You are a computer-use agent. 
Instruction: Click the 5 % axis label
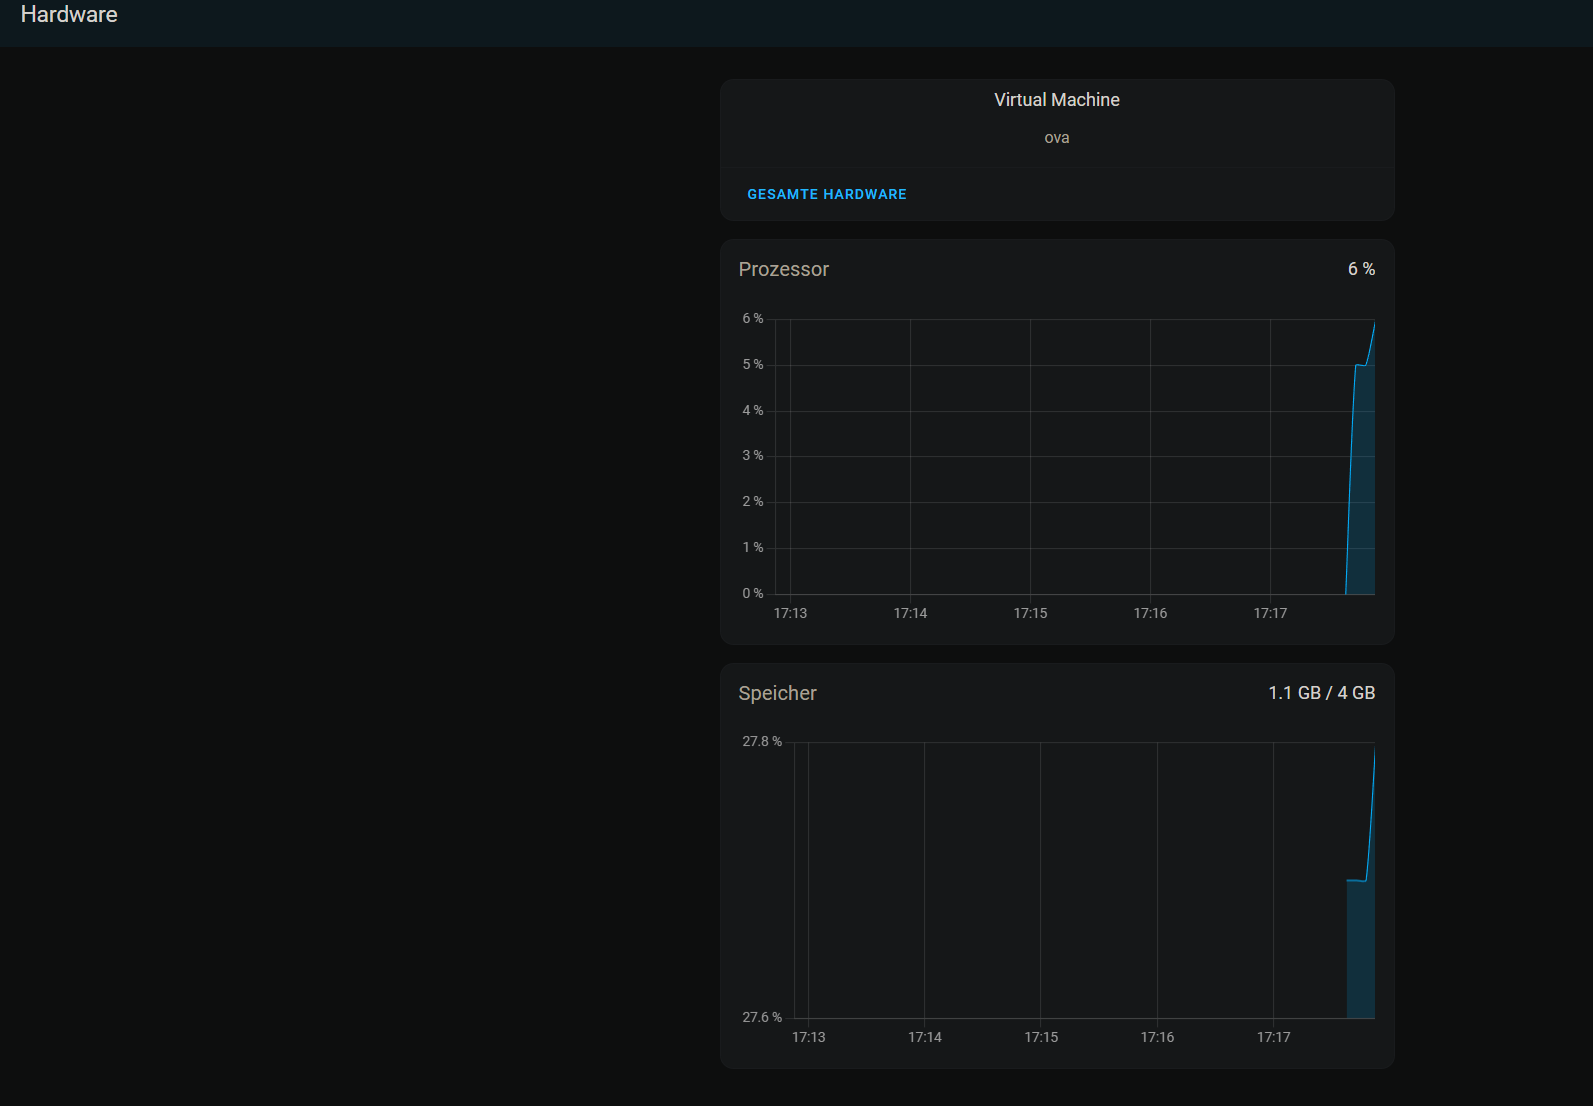pyautogui.click(x=752, y=365)
